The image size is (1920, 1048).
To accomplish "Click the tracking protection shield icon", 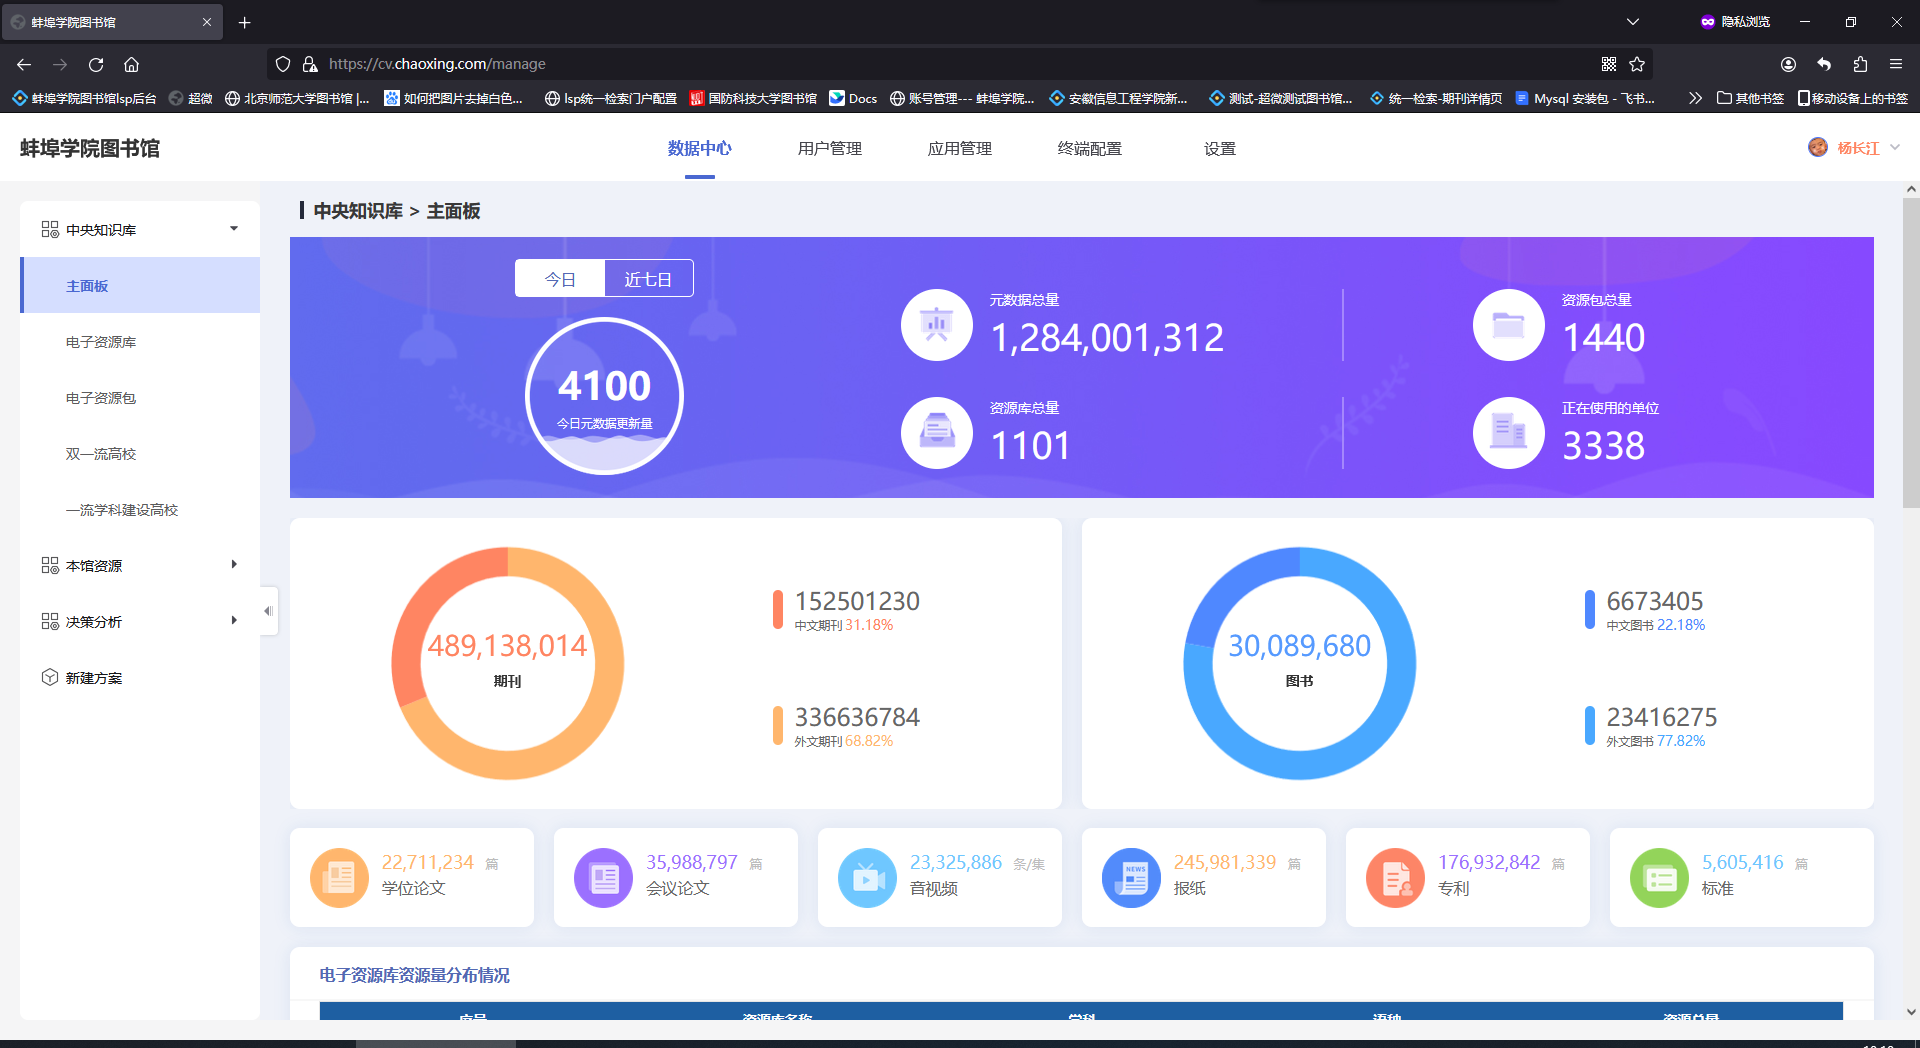I will 283,64.
